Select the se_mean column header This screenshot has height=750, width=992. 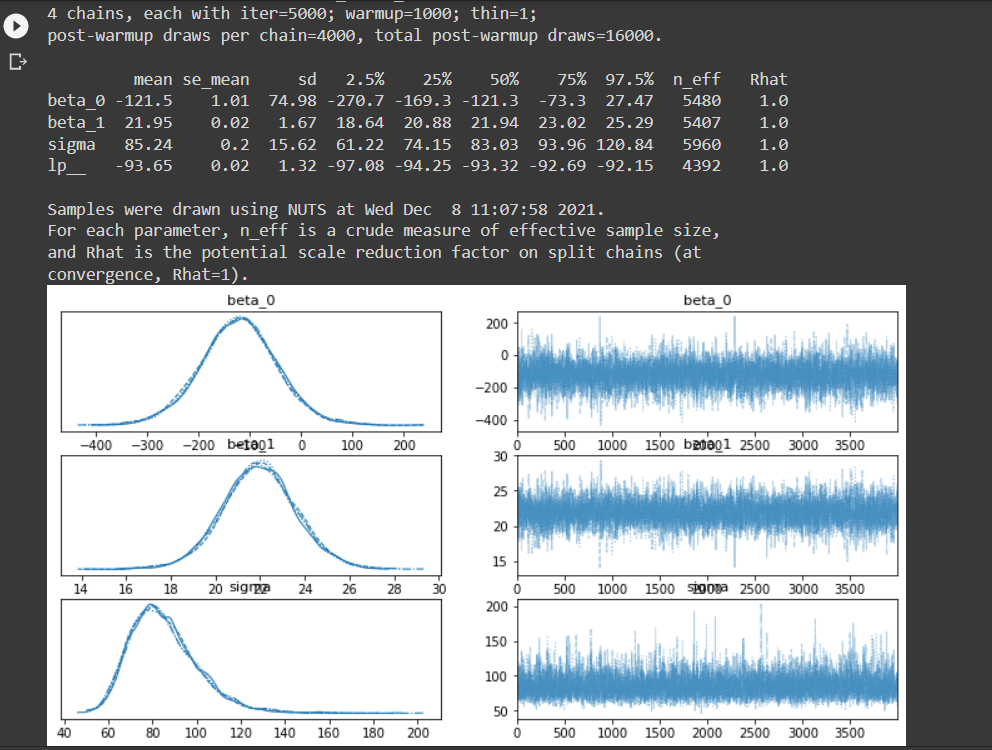pyautogui.click(x=216, y=80)
